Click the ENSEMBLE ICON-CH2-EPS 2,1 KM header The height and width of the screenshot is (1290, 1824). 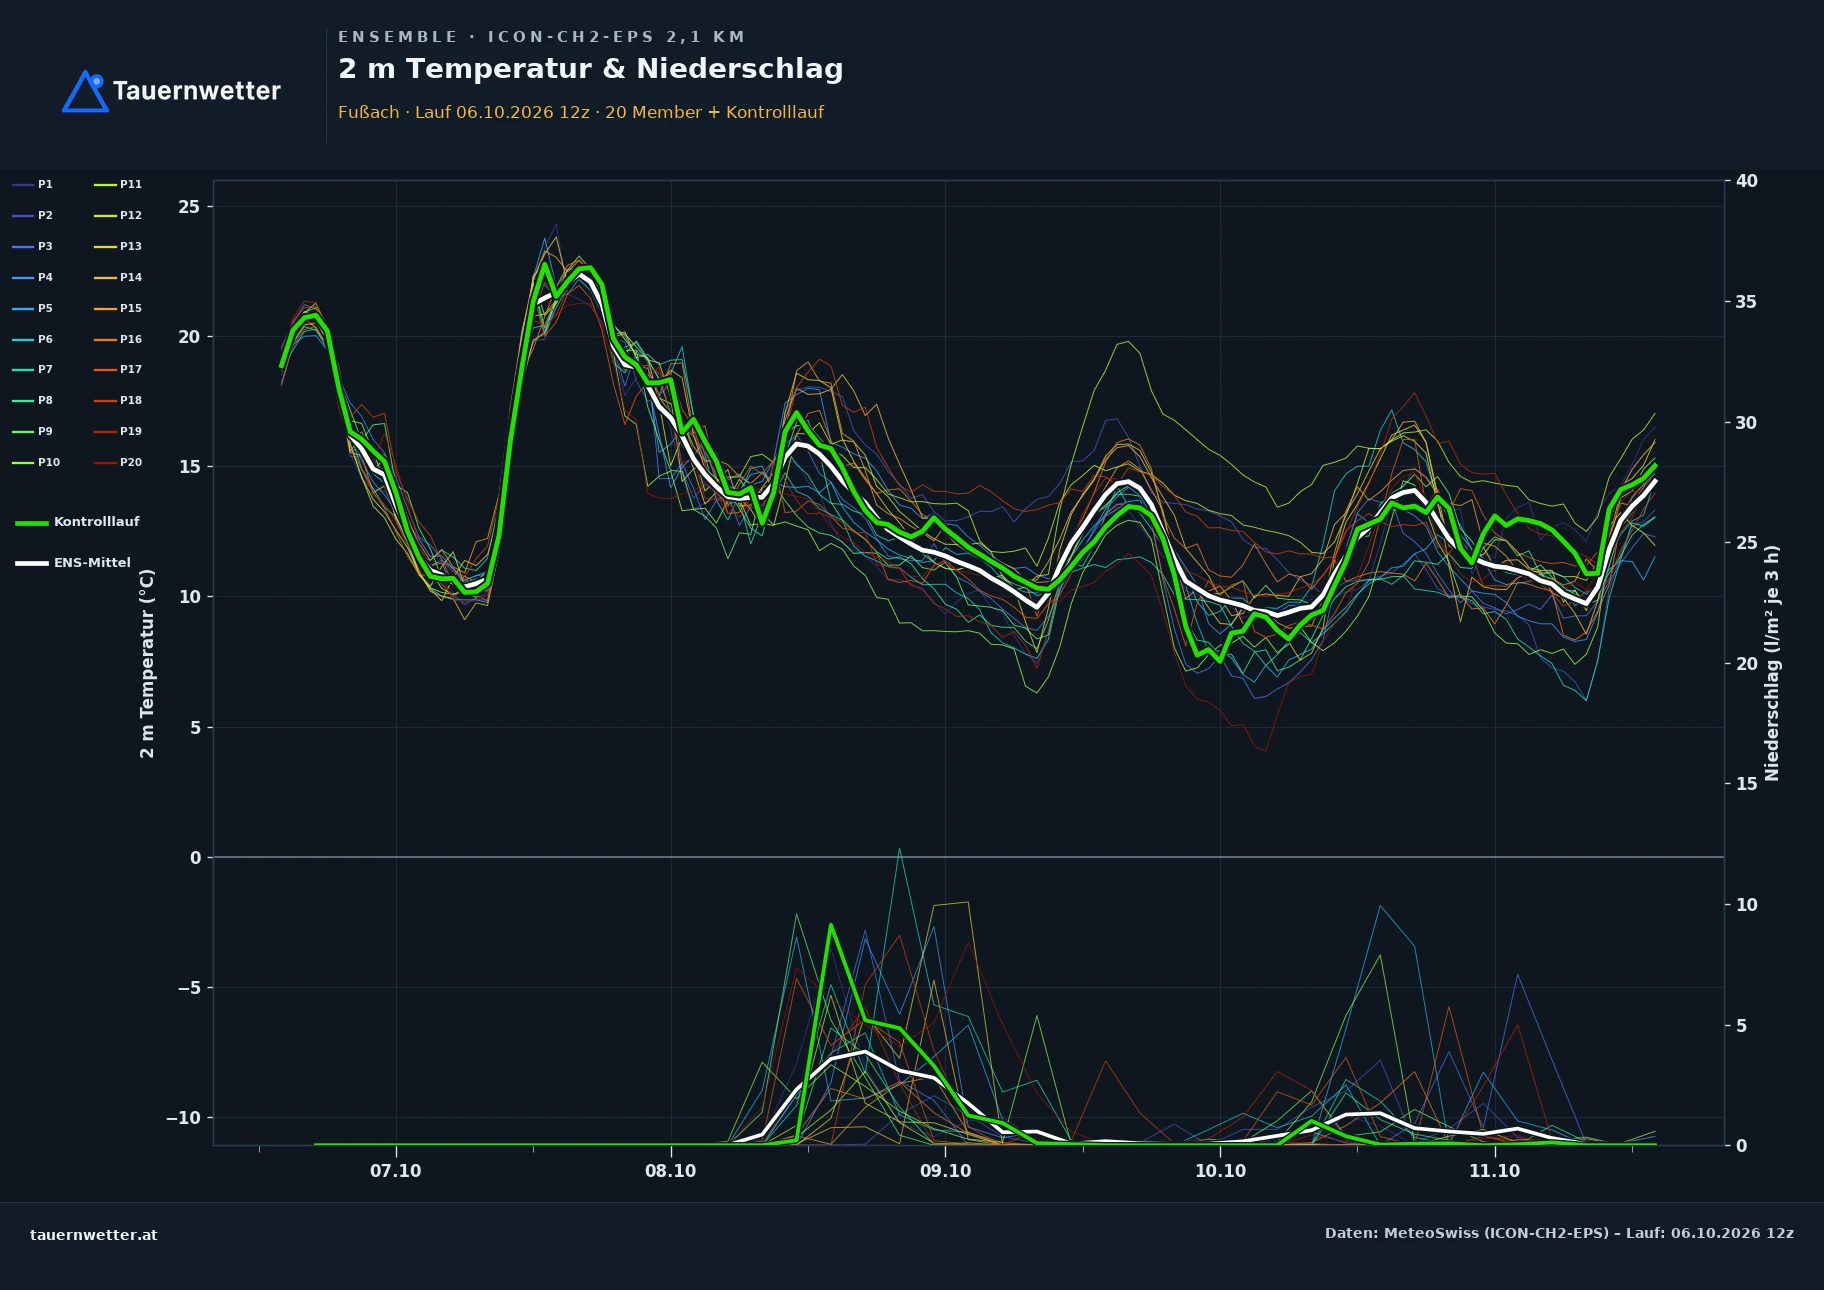tap(541, 37)
